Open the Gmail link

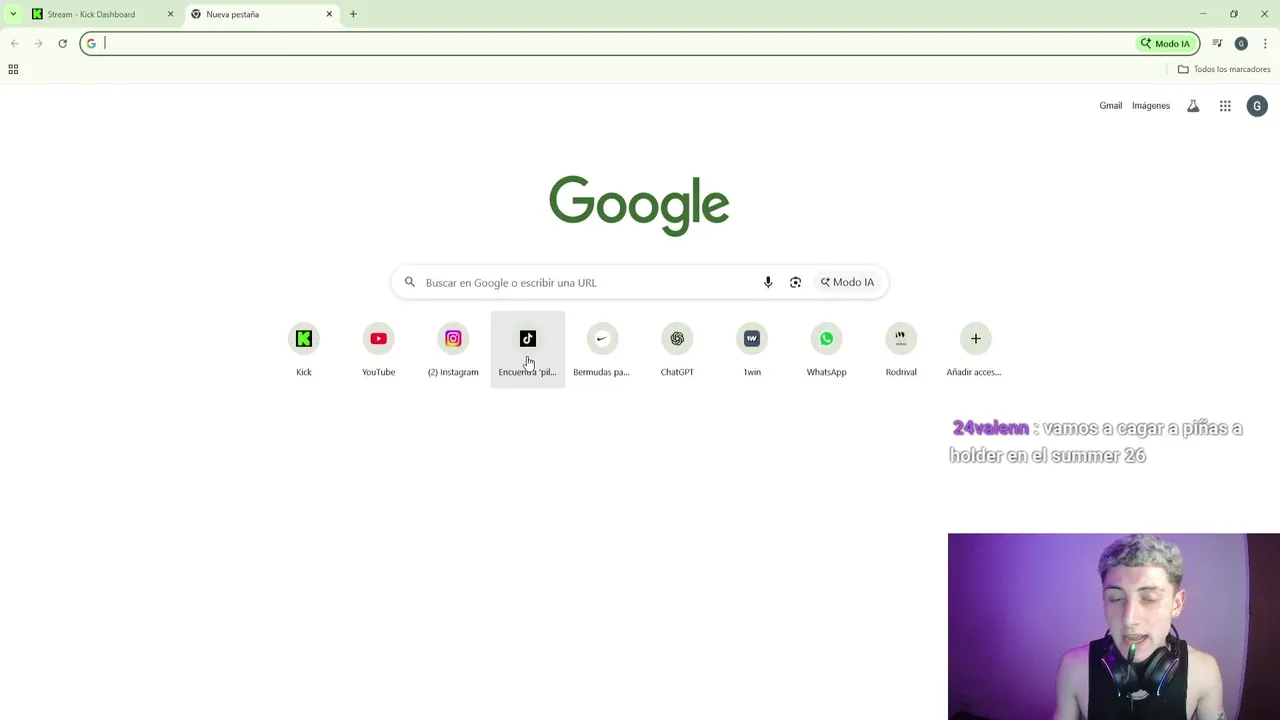tap(1110, 106)
